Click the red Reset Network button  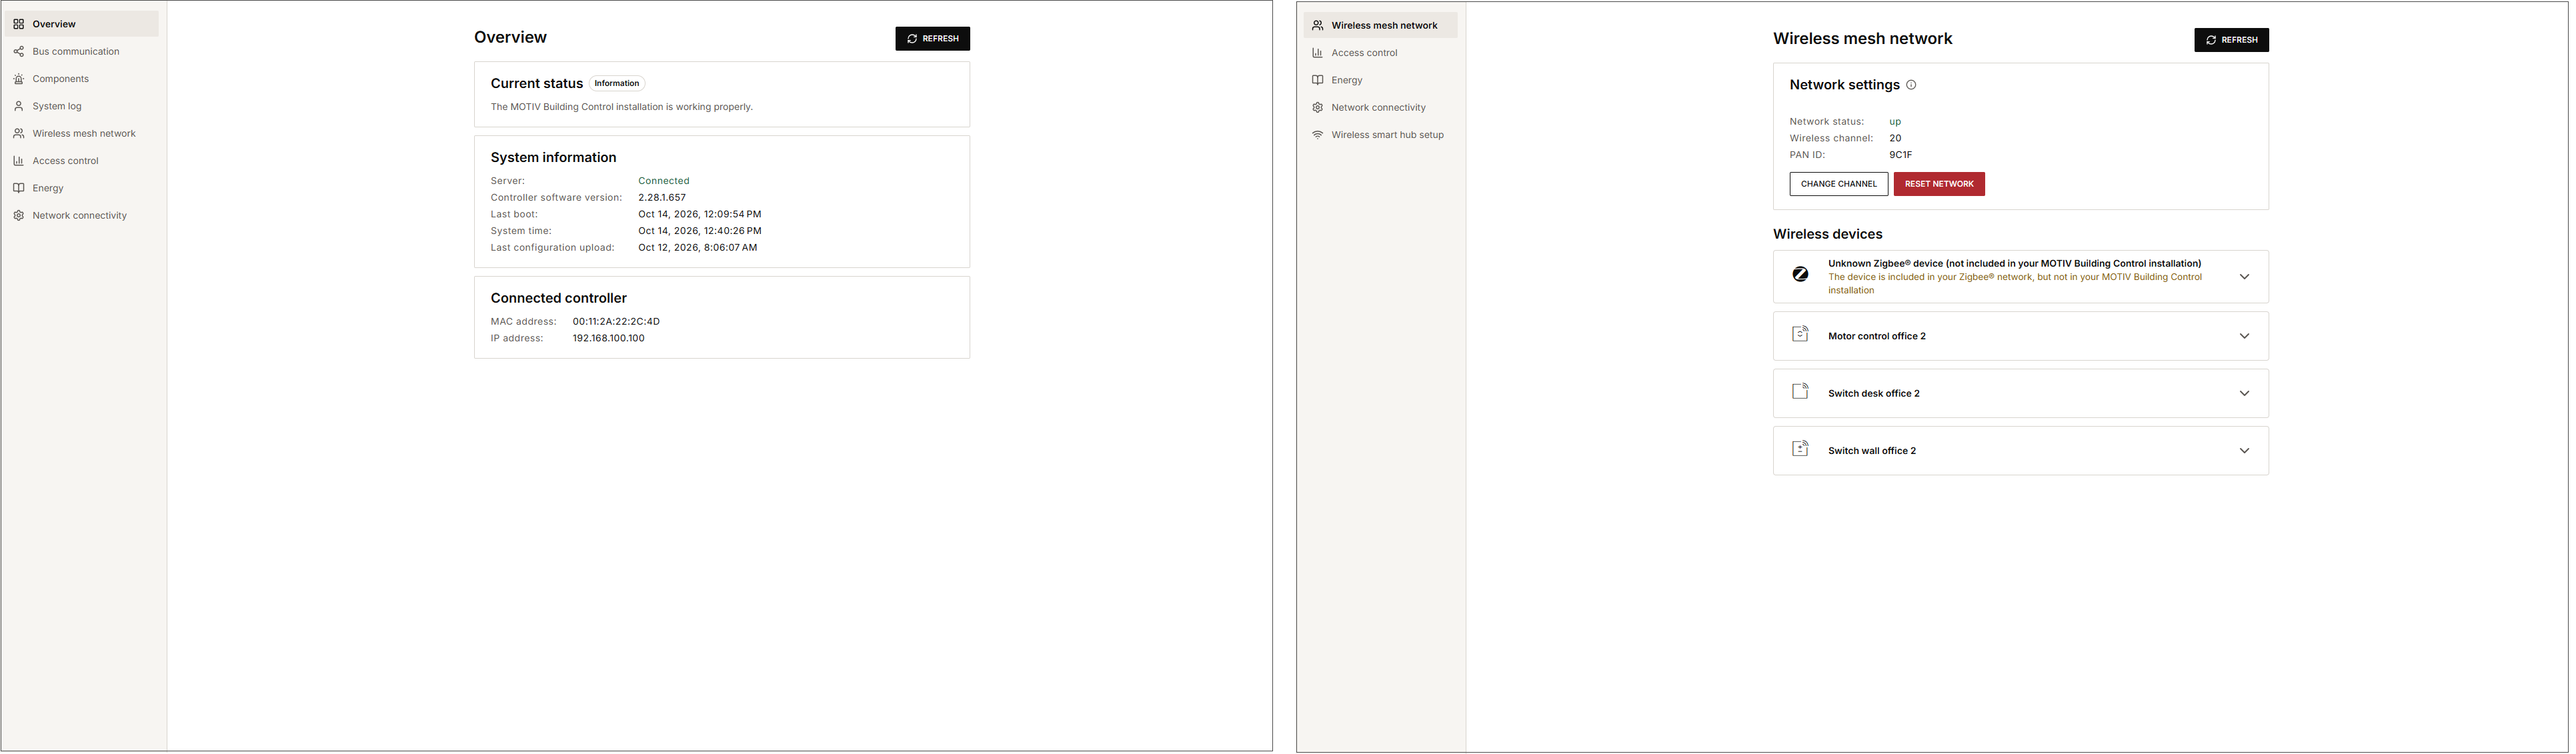(x=1938, y=184)
